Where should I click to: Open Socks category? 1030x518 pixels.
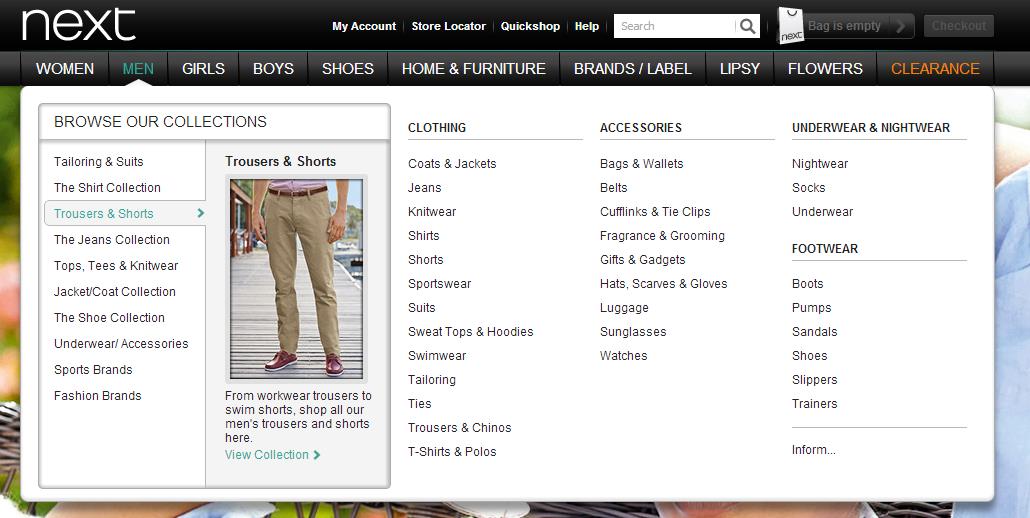(x=809, y=188)
